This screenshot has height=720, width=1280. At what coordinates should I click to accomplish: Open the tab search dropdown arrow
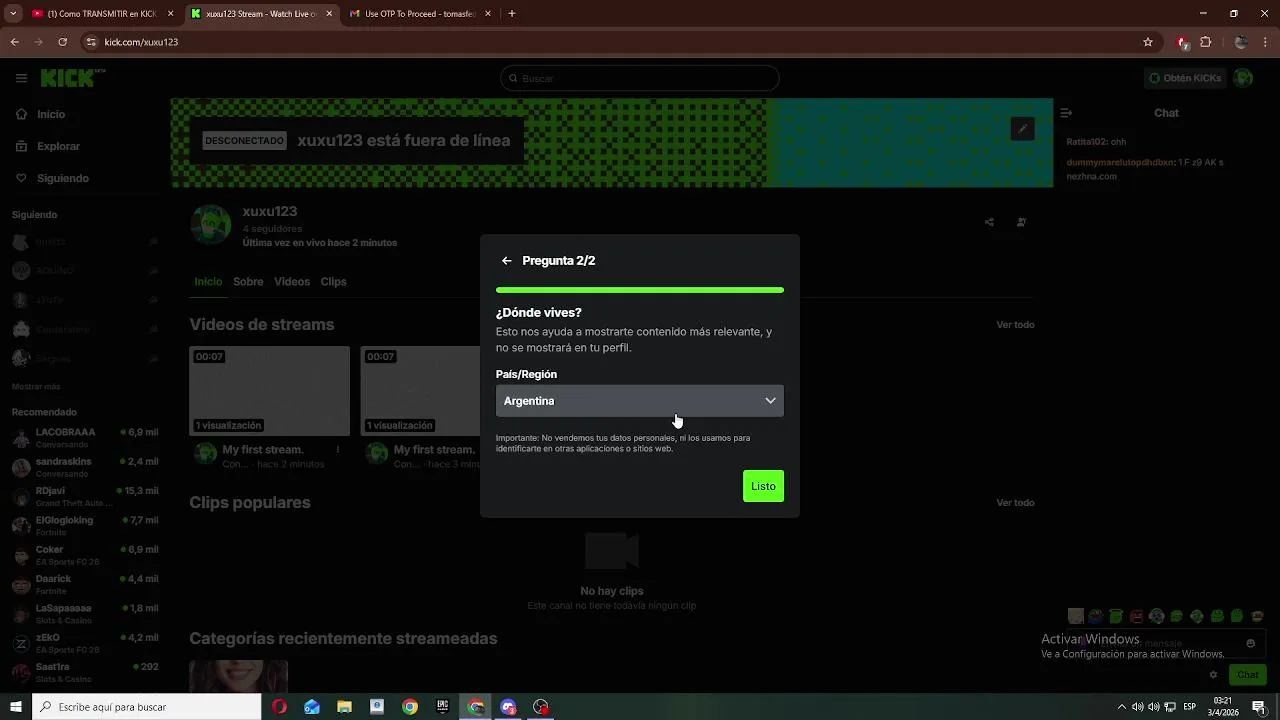[13, 14]
